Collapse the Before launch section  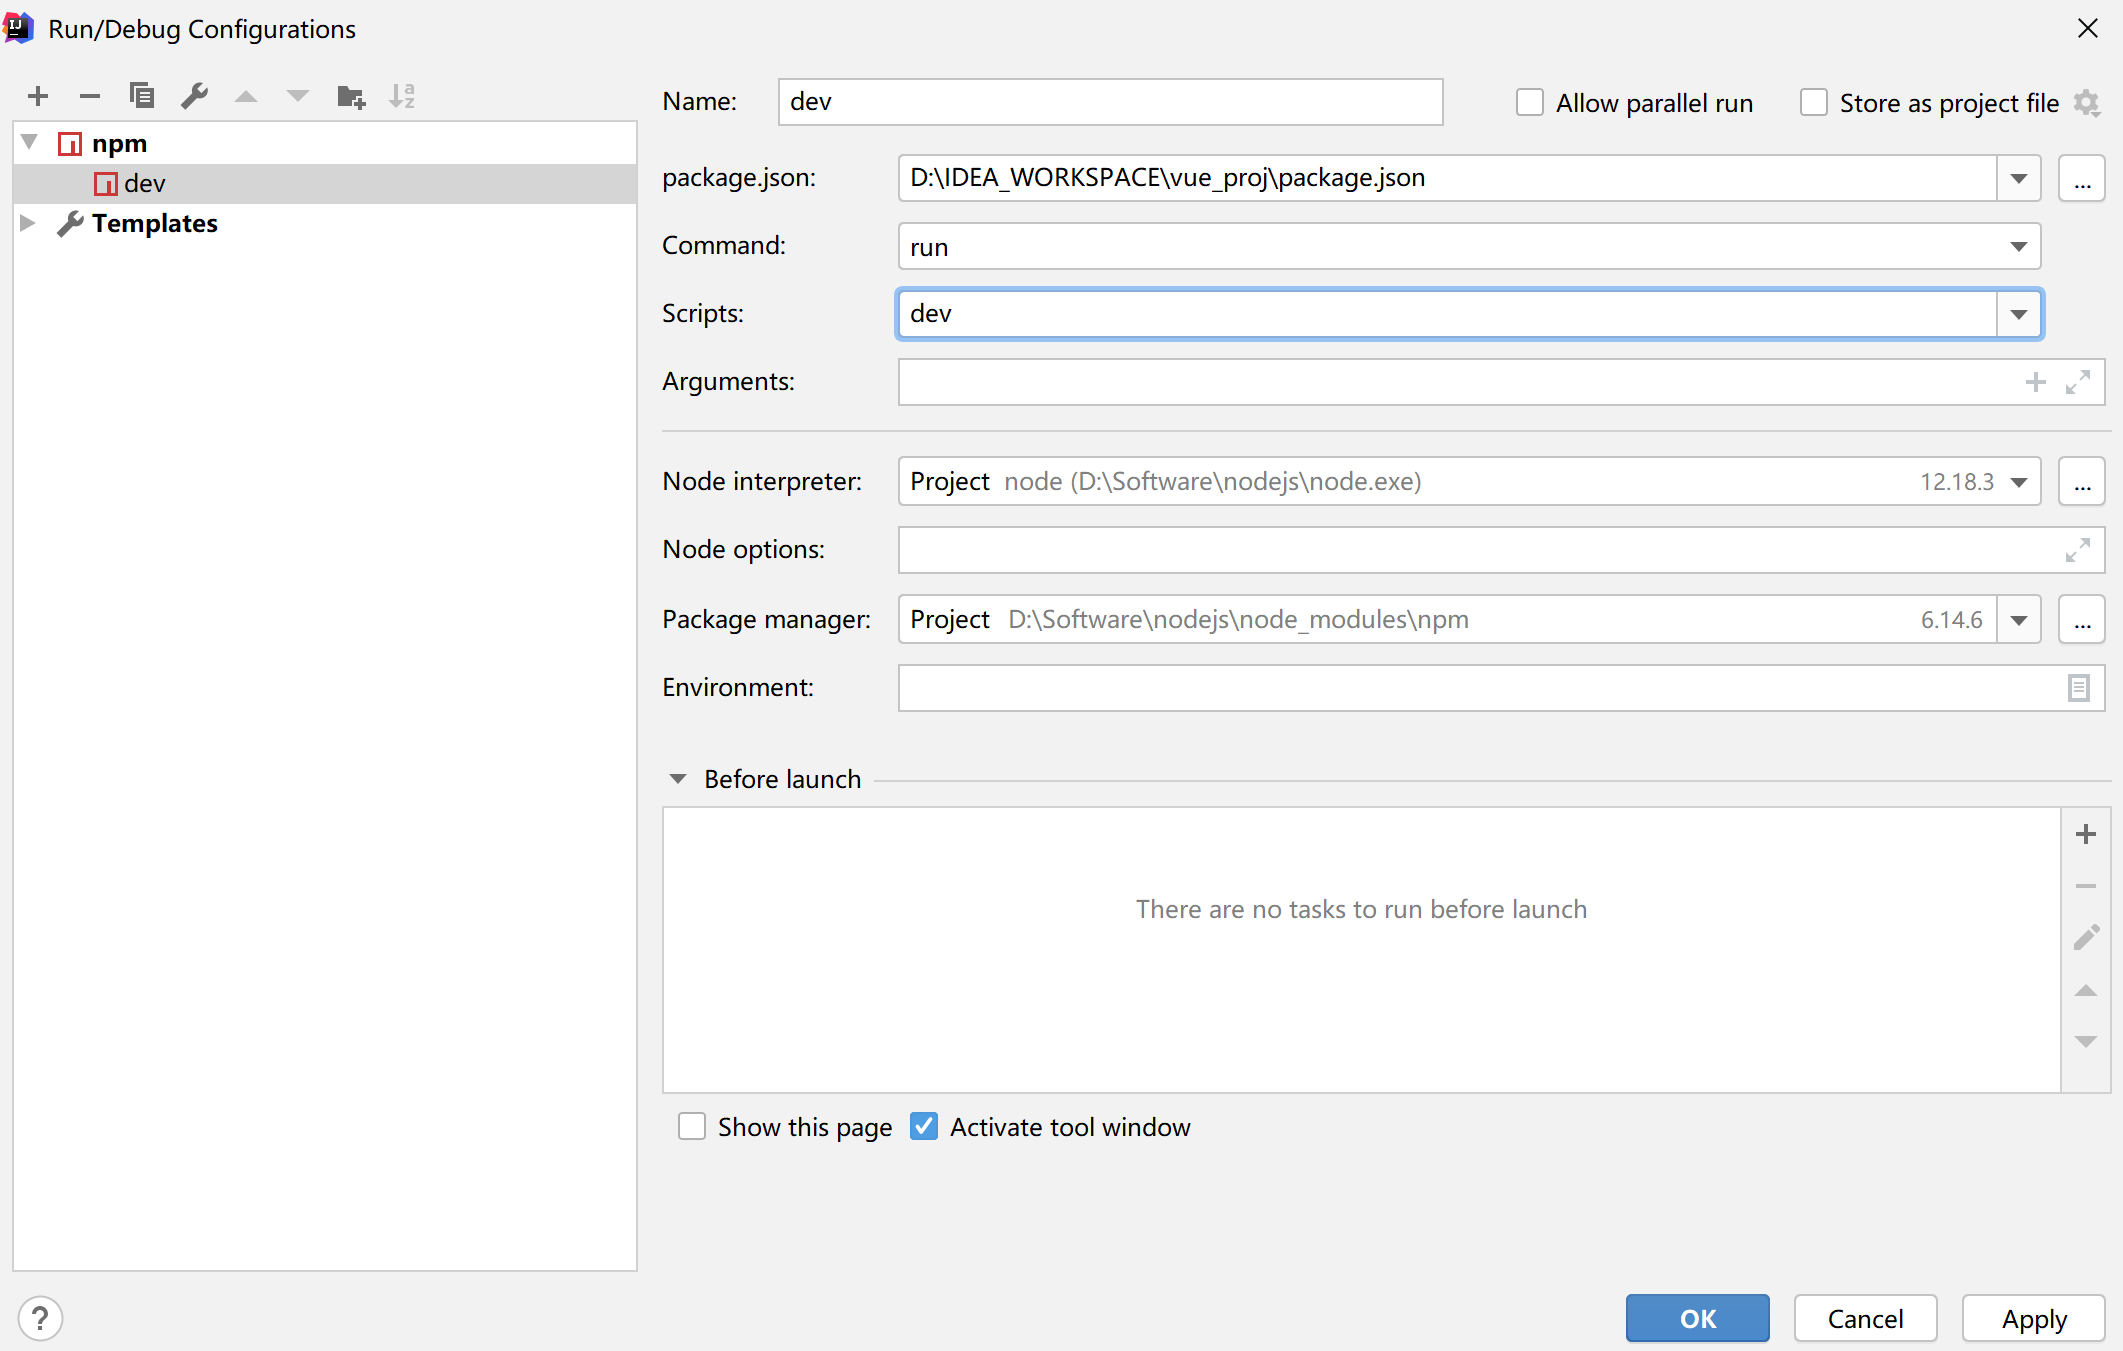pyautogui.click(x=678, y=779)
